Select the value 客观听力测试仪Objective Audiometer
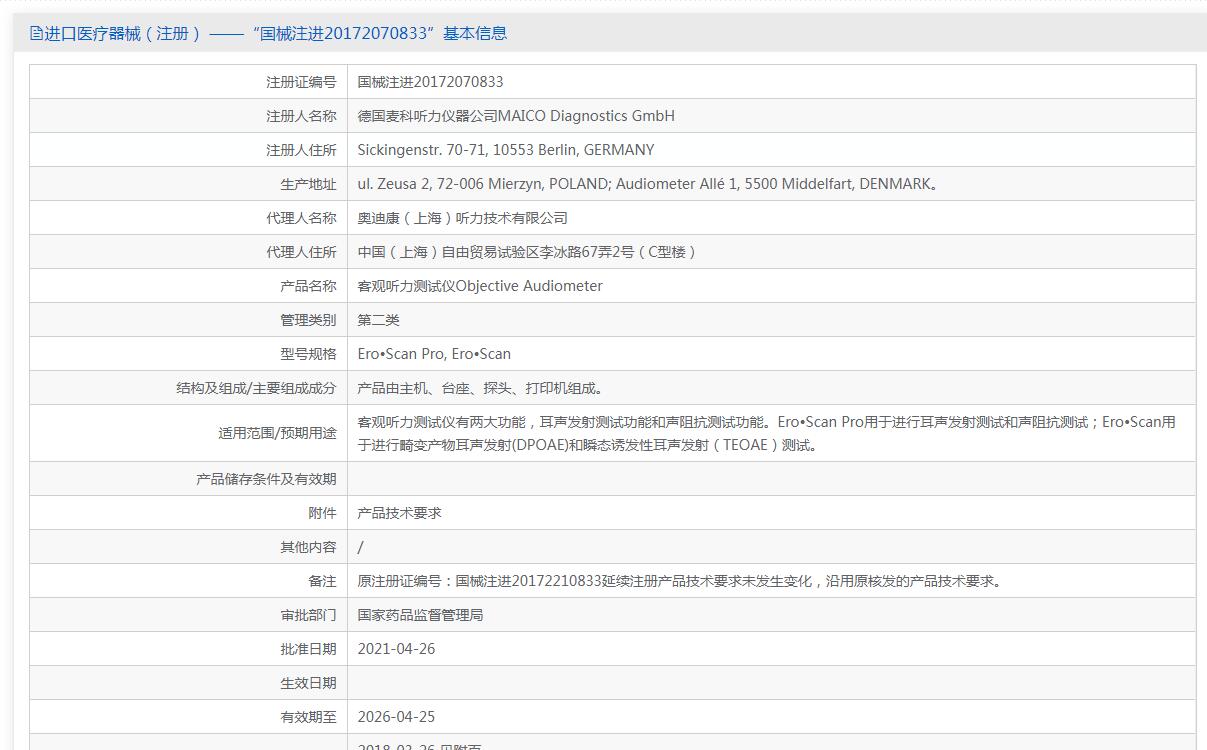 point(480,286)
